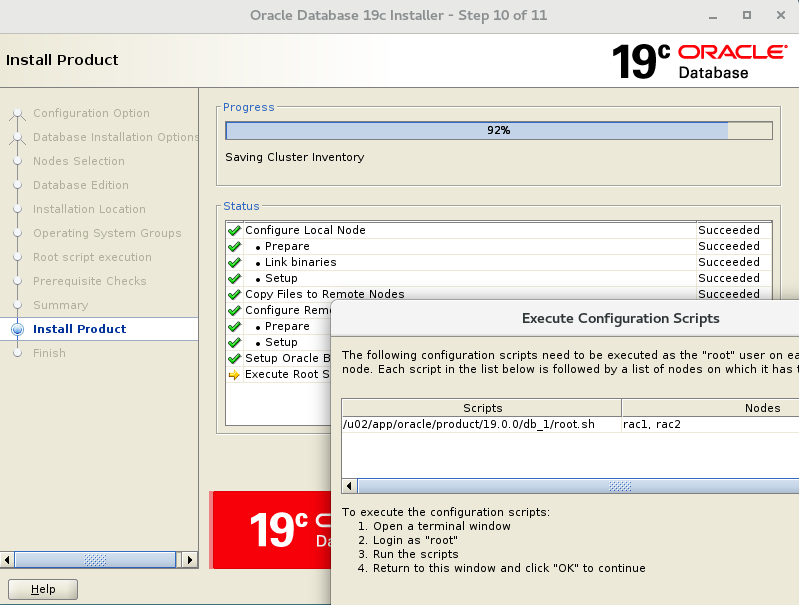Click checkmark icon next to Link binaries
This screenshot has width=799, height=605.
point(234,262)
